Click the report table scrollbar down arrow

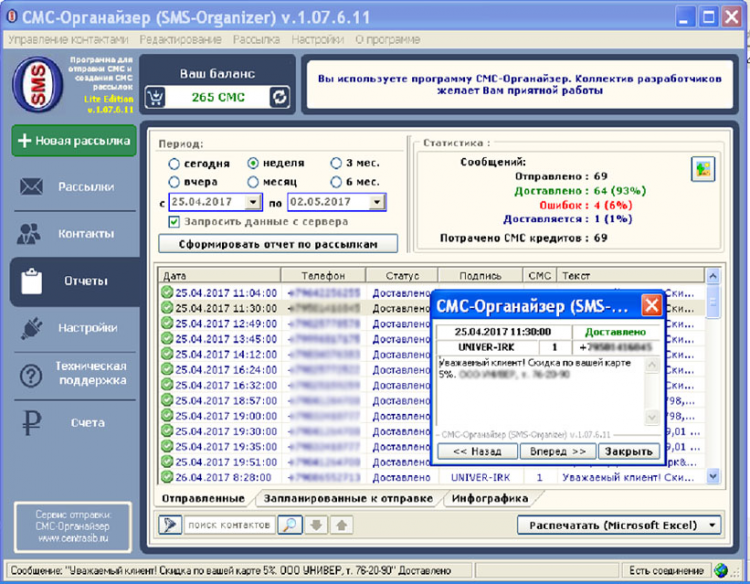pyautogui.click(x=713, y=476)
